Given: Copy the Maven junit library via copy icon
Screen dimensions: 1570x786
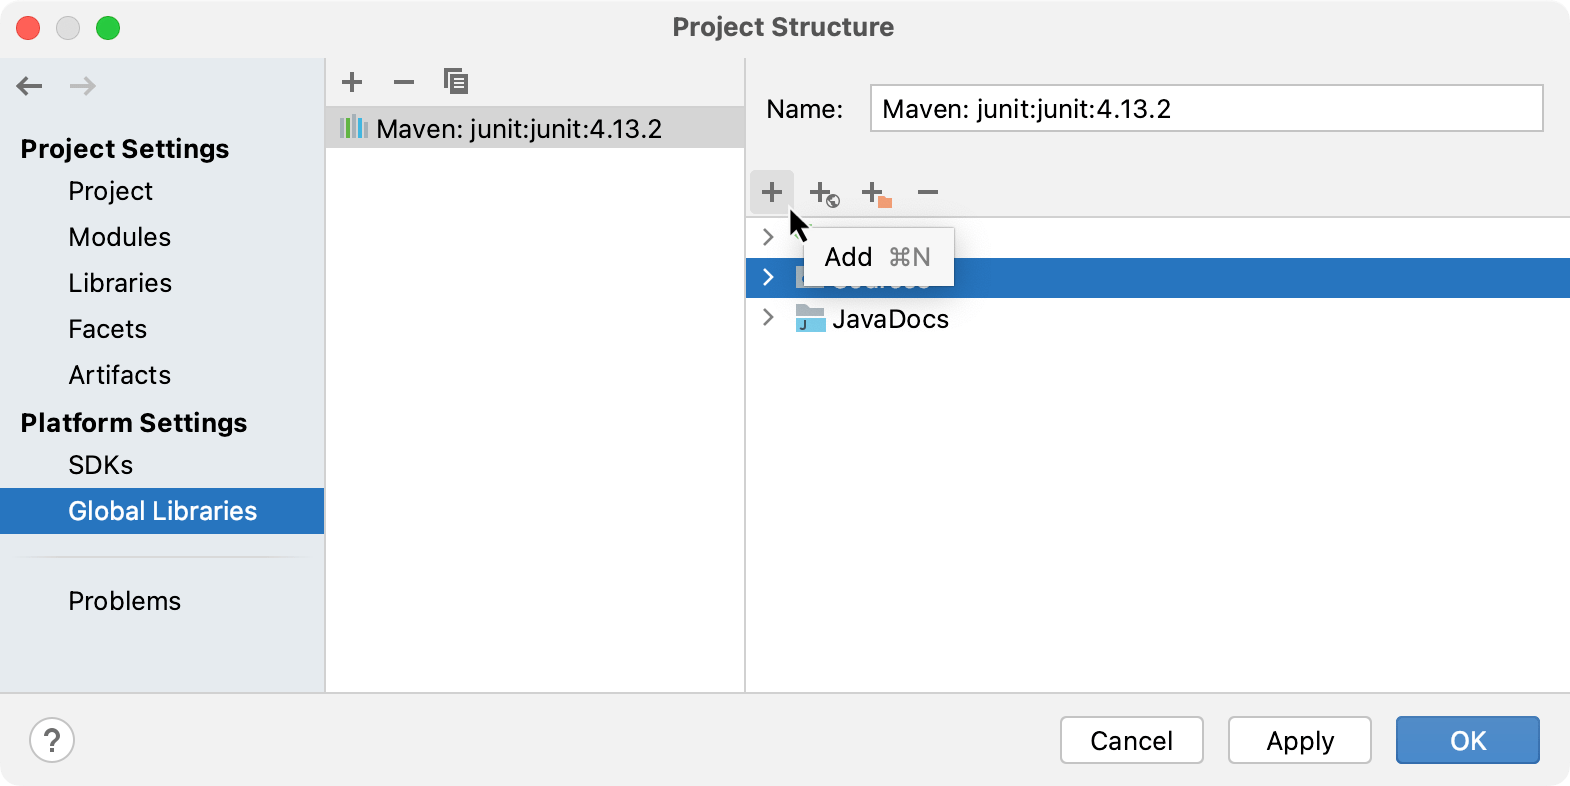Looking at the screenshot, I should click(x=456, y=81).
